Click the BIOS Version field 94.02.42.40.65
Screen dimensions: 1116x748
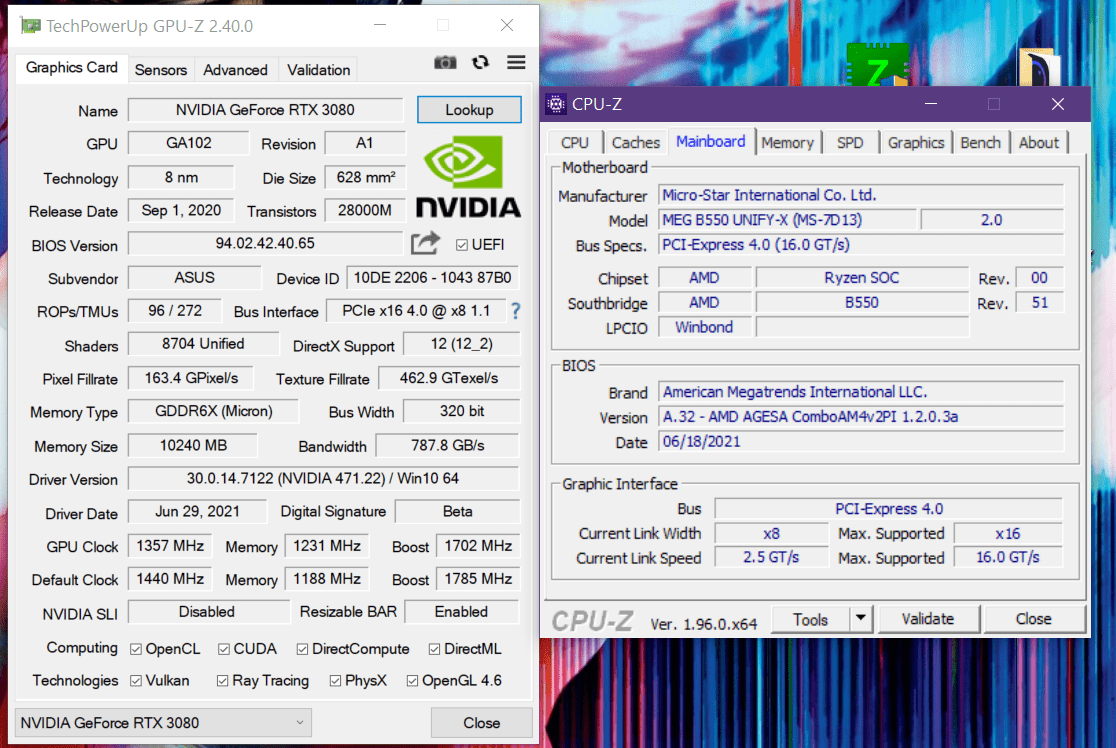265,243
